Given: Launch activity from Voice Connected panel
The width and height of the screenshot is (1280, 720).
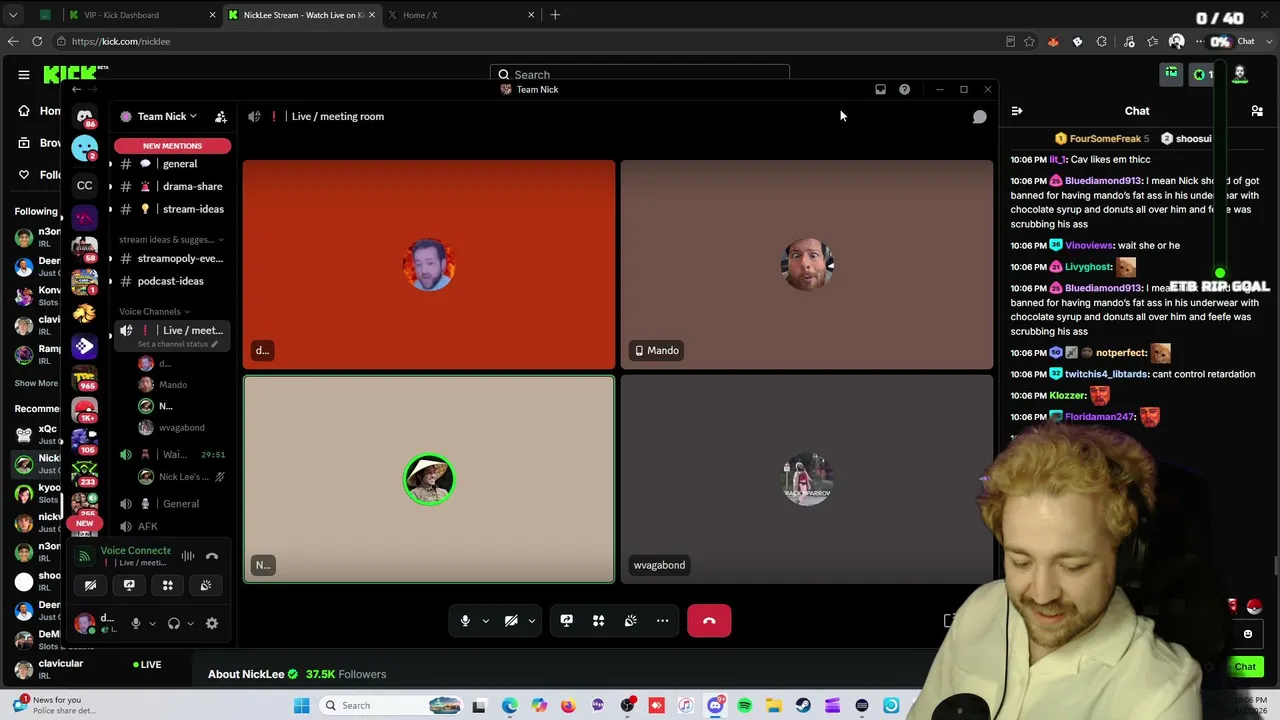Looking at the screenshot, I should coord(168,585).
